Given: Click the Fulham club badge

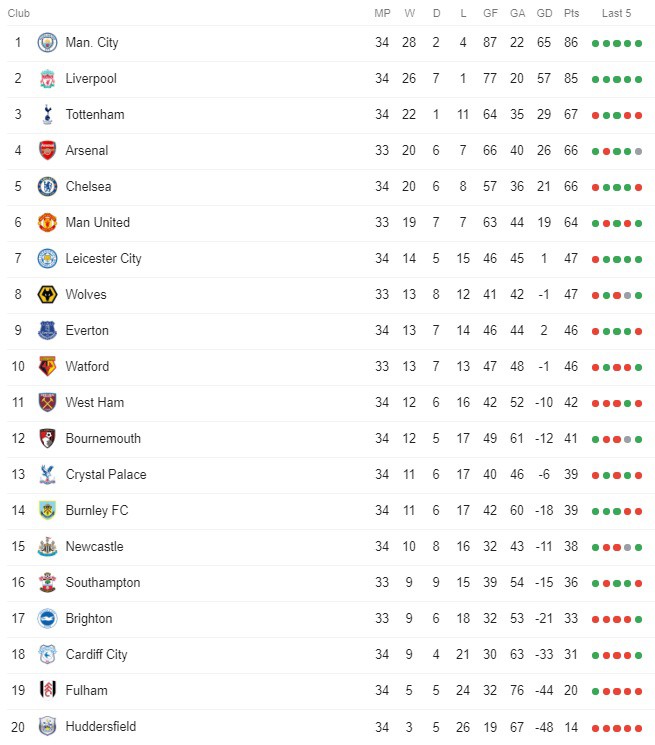Looking at the screenshot, I should coord(47,690).
